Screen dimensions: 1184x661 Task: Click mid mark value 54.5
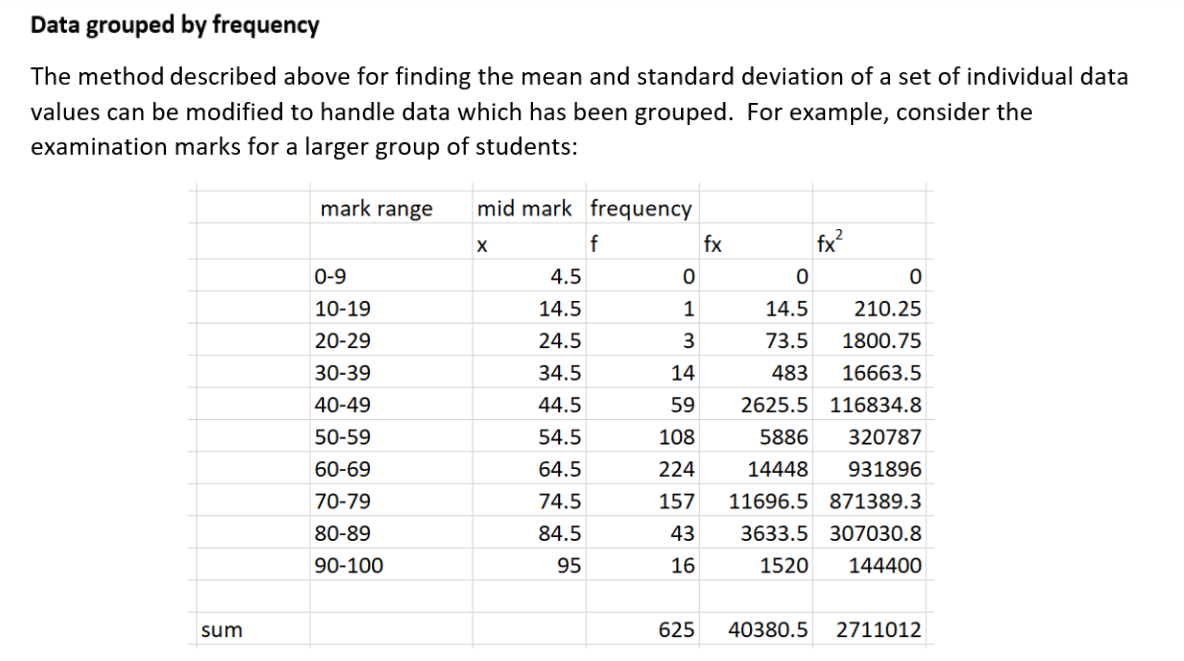click(x=560, y=437)
